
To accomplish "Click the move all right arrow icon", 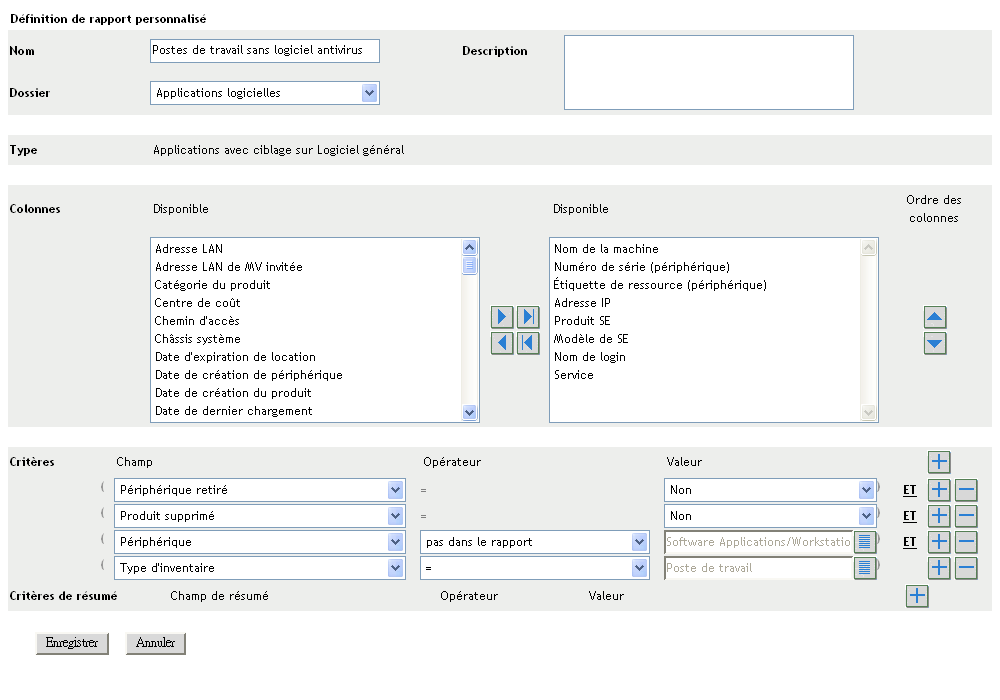I will point(528,318).
